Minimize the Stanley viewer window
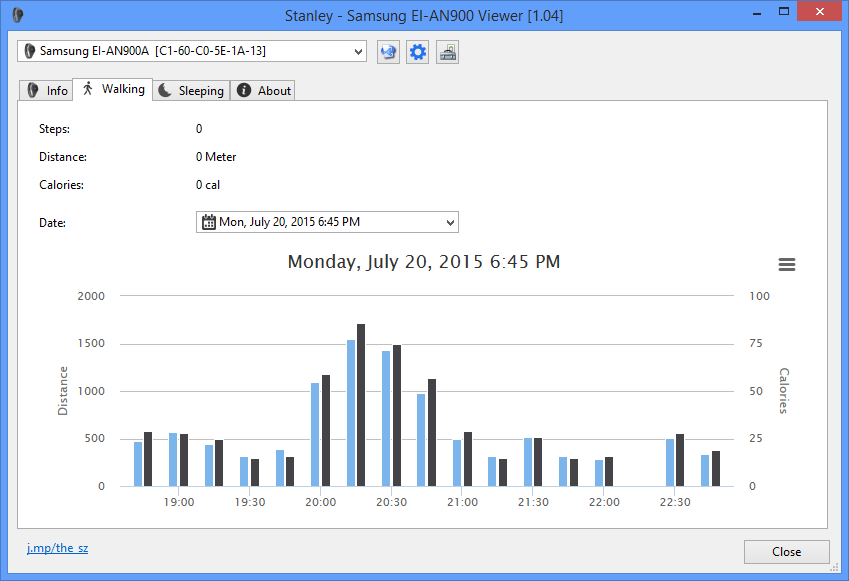The width and height of the screenshot is (849, 581). (757, 13)
